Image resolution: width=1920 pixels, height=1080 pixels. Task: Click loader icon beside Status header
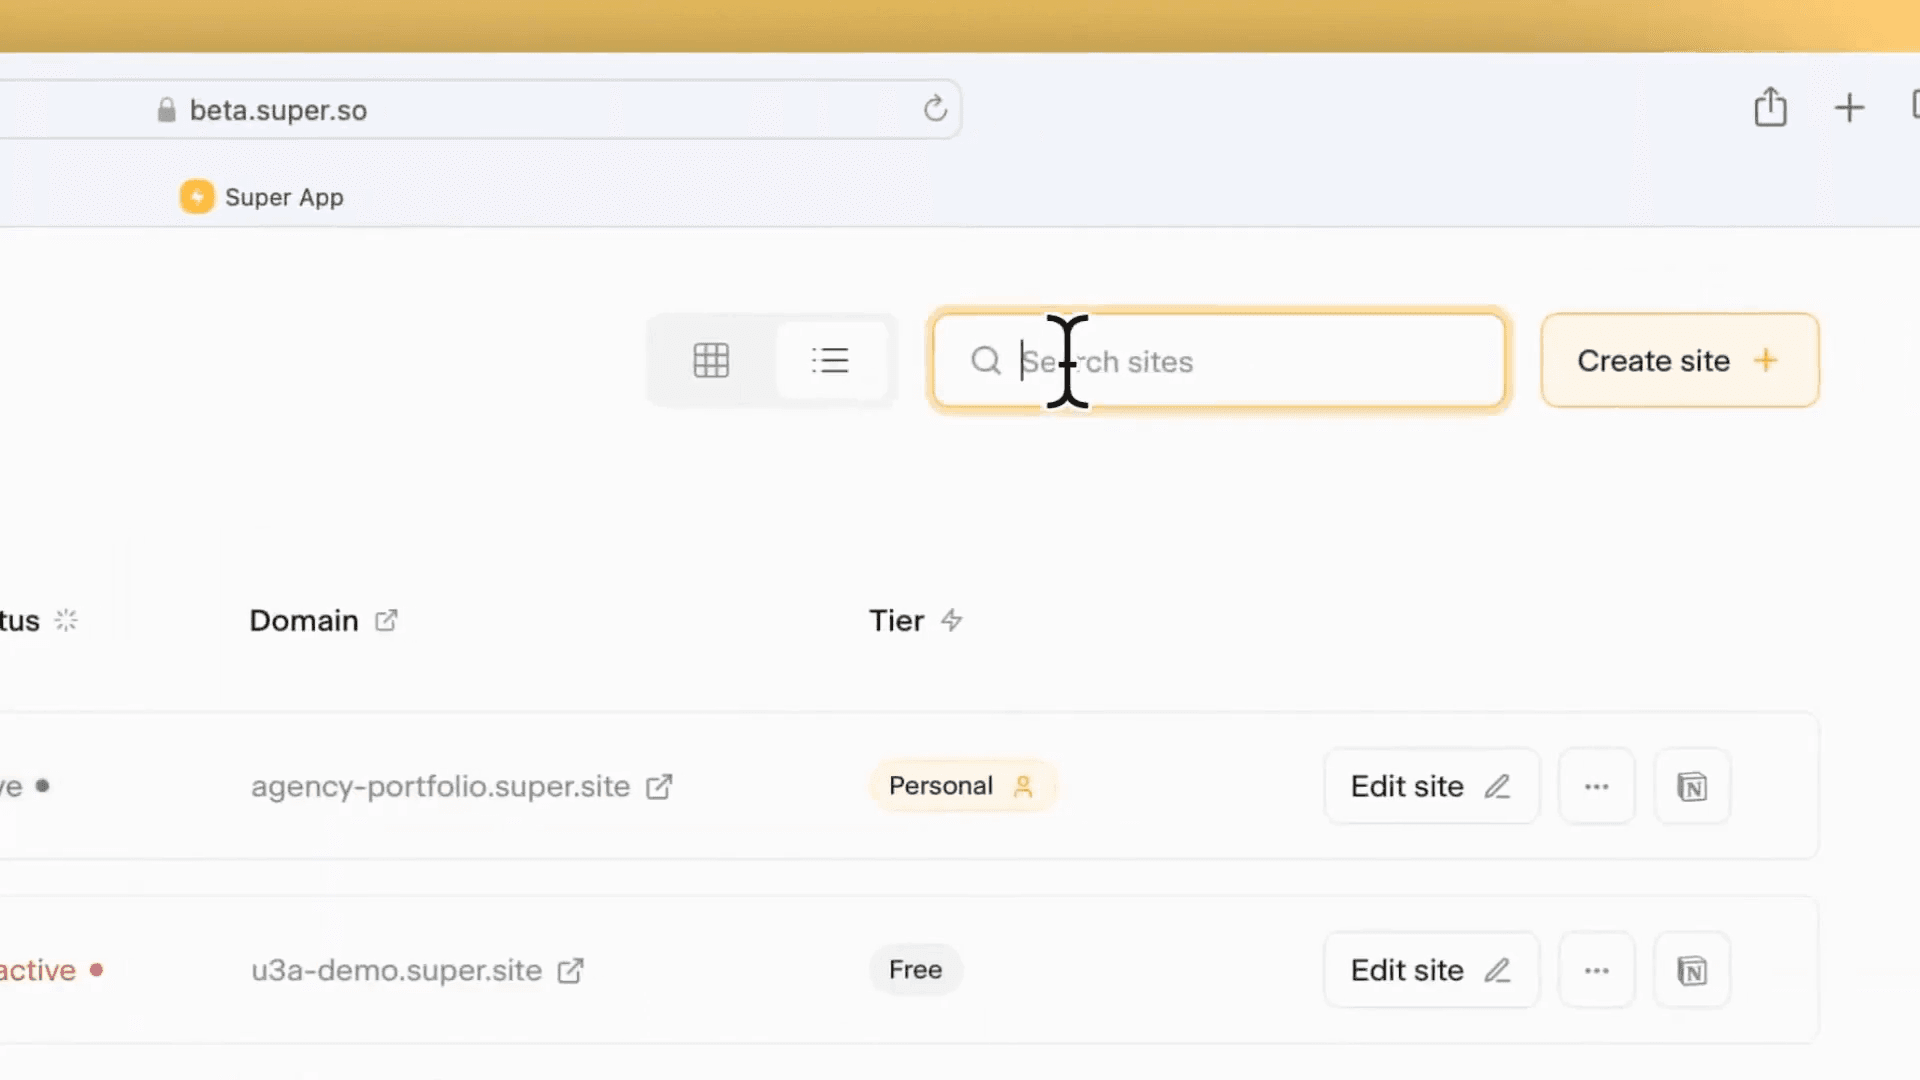66,621
